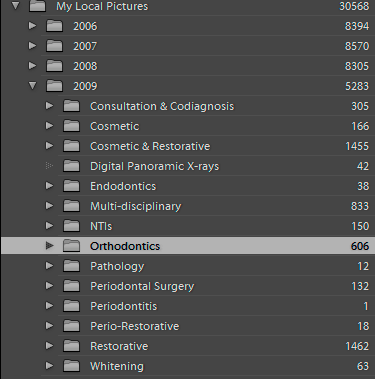Click the Restorative folder icon
375x379 pixels.
tap(71, 346)
